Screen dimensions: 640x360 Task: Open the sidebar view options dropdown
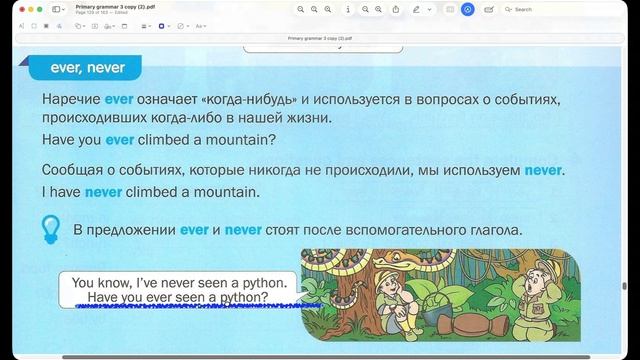point(59,9)
